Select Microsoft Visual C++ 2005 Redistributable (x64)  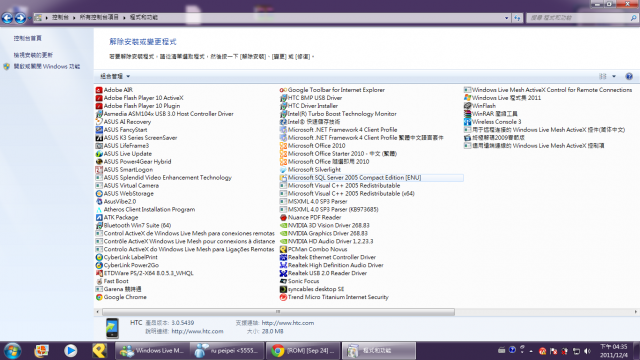coord(347,193)
